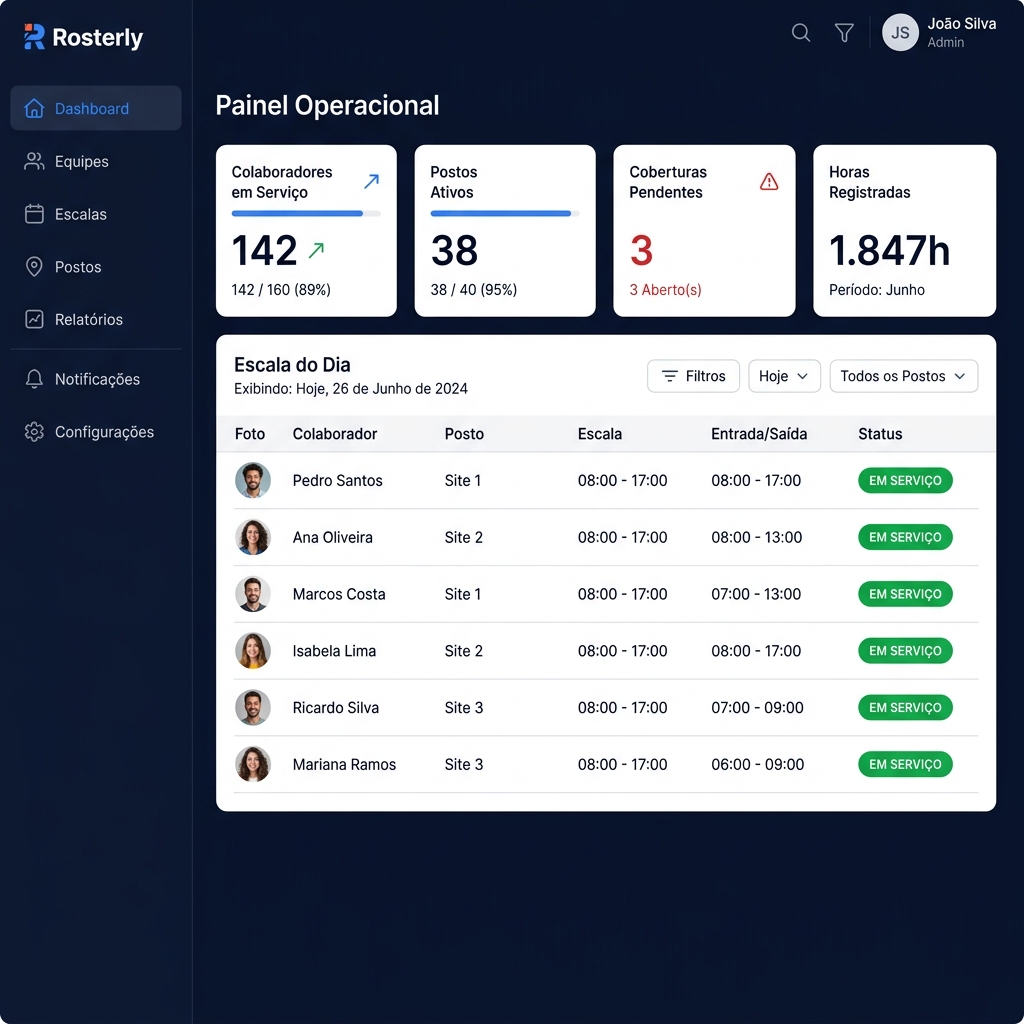Click the Equipes people icon
The width and height of the screenshot is (1024, 1024).
tap(34, 161)
